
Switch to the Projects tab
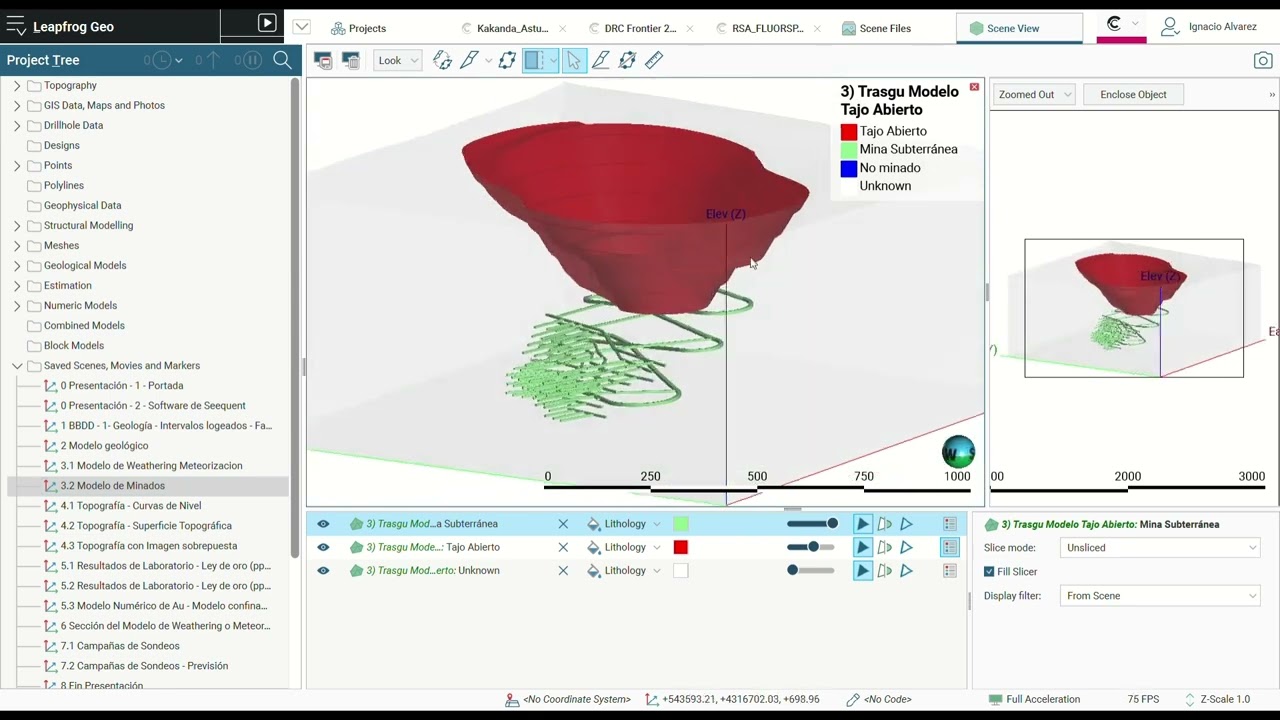[x=358, y=28]
